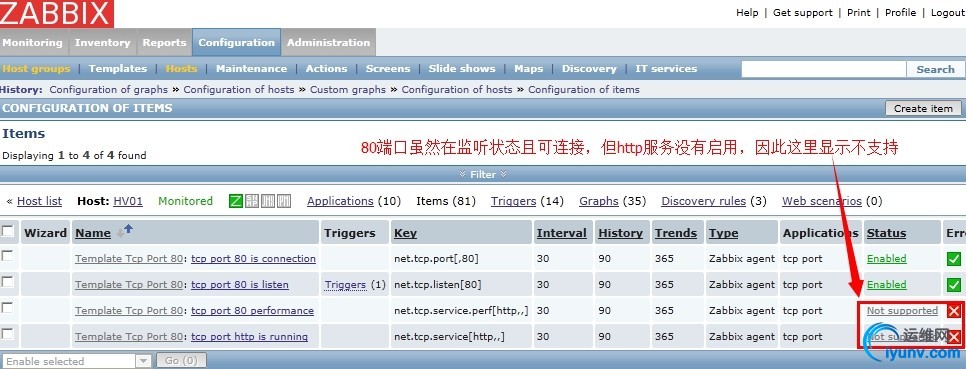Click the ZABBIX logo
966x369 pixels.
[x=57, y=14]
